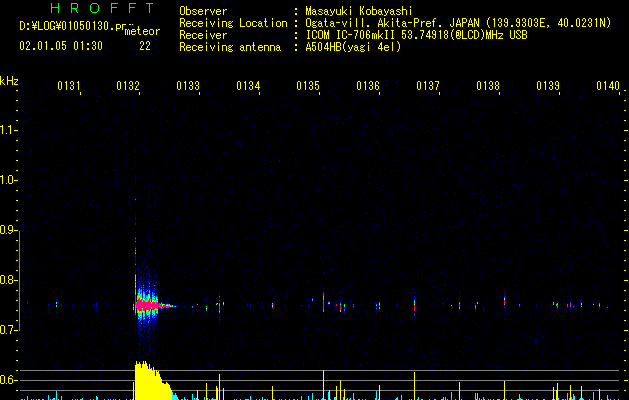Click the 0.9 kHz frequency label
The height and width of the screenshot is (400, 629).
8,230
